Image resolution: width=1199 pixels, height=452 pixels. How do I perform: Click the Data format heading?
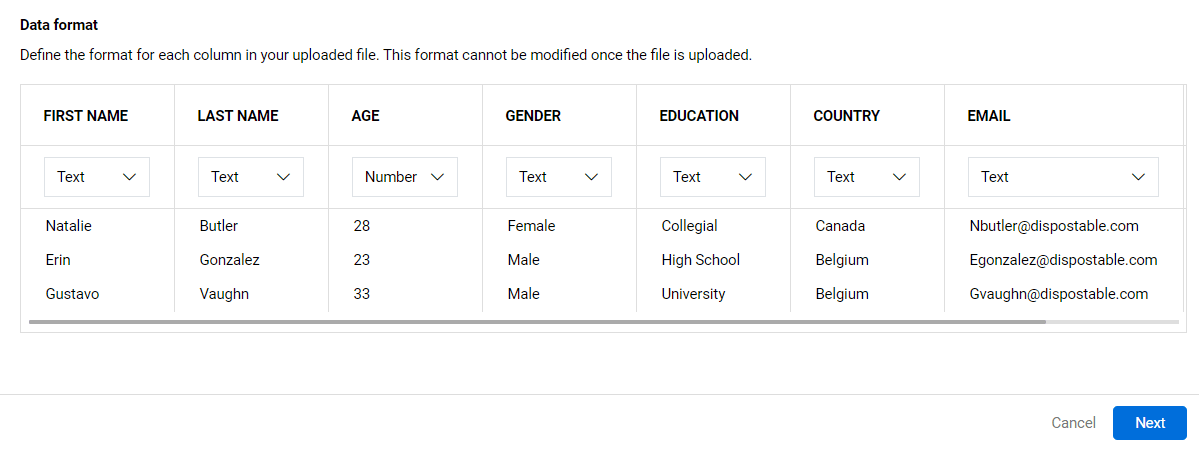(59, 25)
